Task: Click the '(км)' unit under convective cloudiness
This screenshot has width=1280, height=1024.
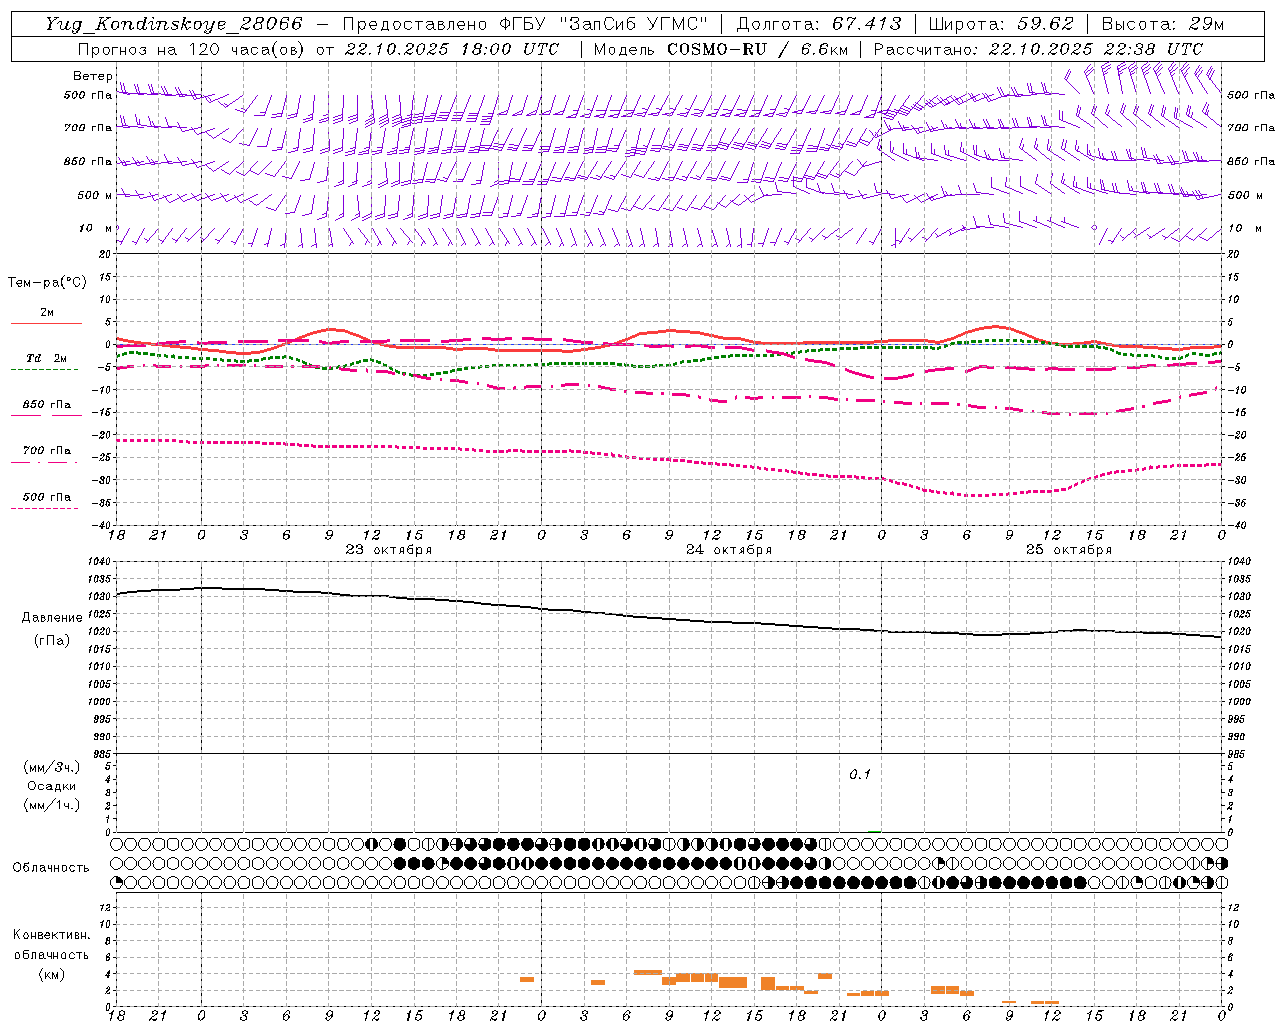Action: (52, 974)
